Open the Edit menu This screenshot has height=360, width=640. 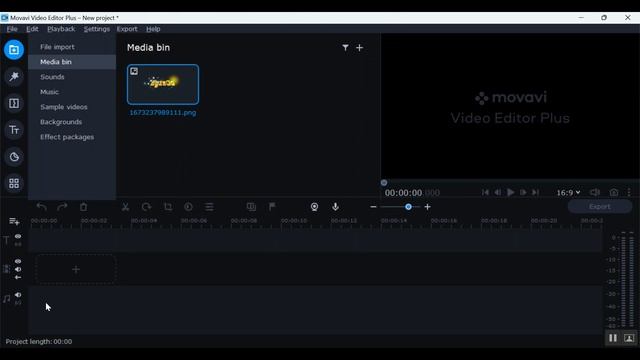tap(32, 29)
